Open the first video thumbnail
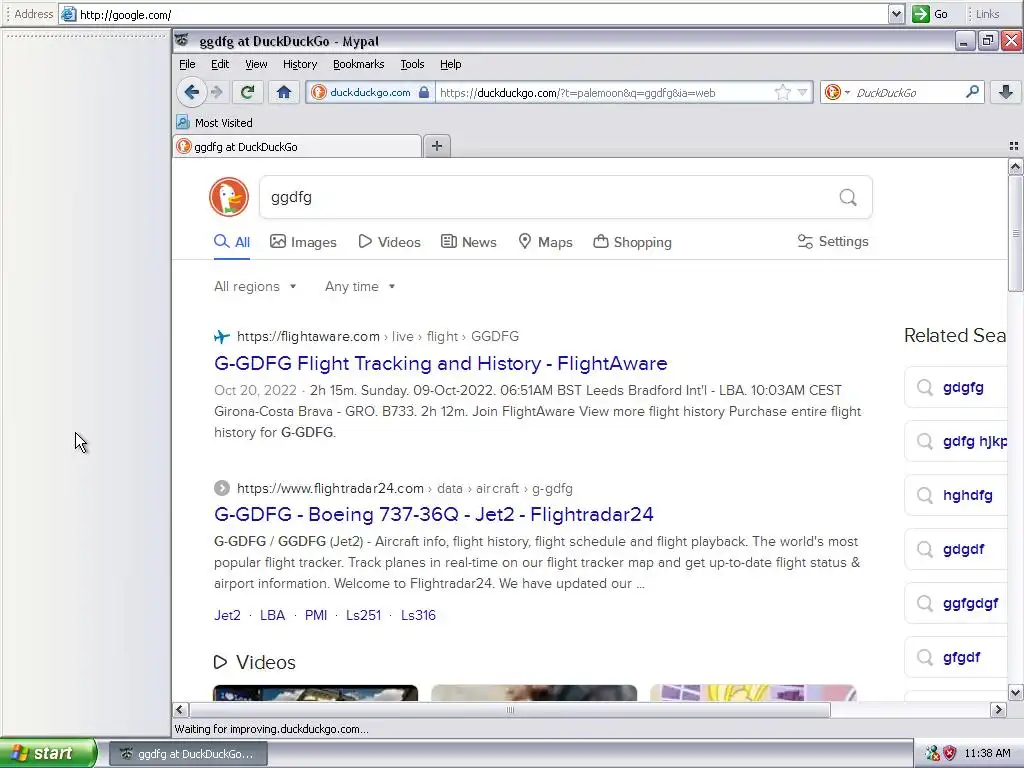The image size is (1024, 768). click(x=315, y=692)
